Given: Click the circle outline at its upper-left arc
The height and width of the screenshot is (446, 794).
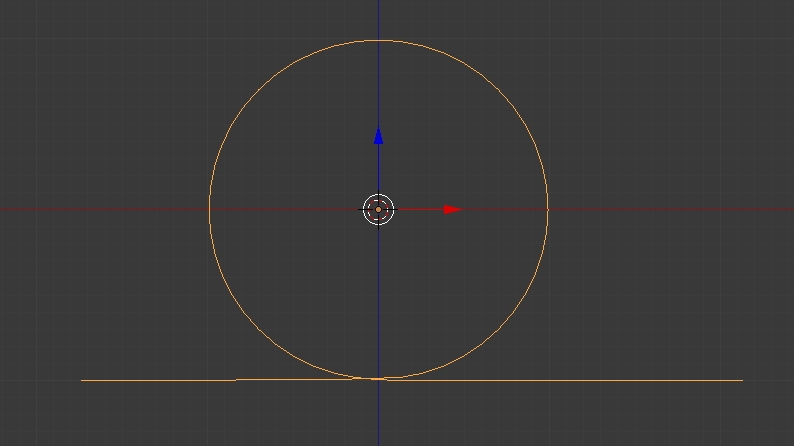Looking at the screenshot, I should 259,90.
